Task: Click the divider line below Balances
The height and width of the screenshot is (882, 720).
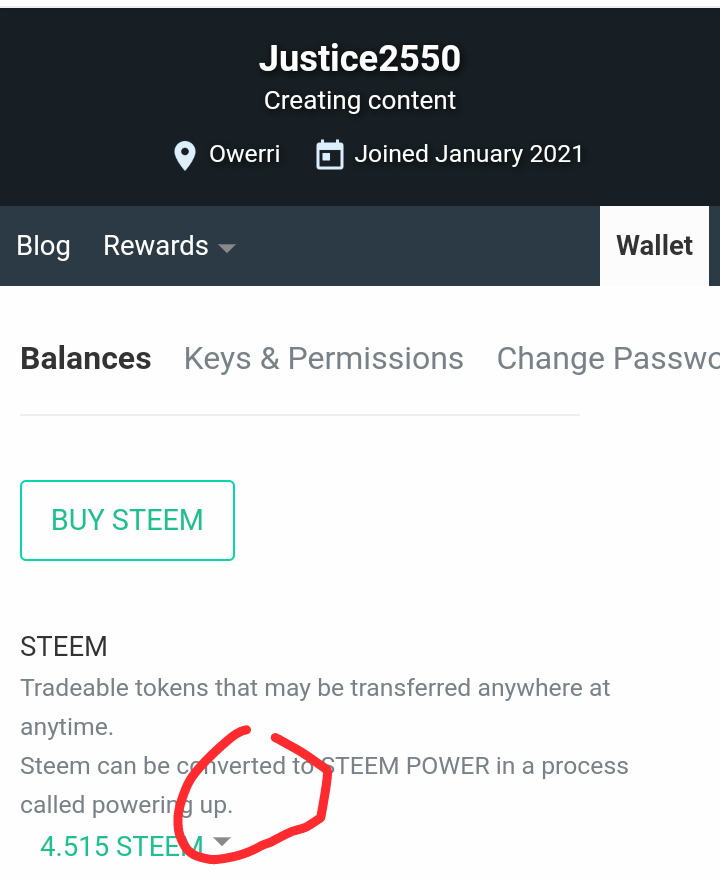Action: 300,414
